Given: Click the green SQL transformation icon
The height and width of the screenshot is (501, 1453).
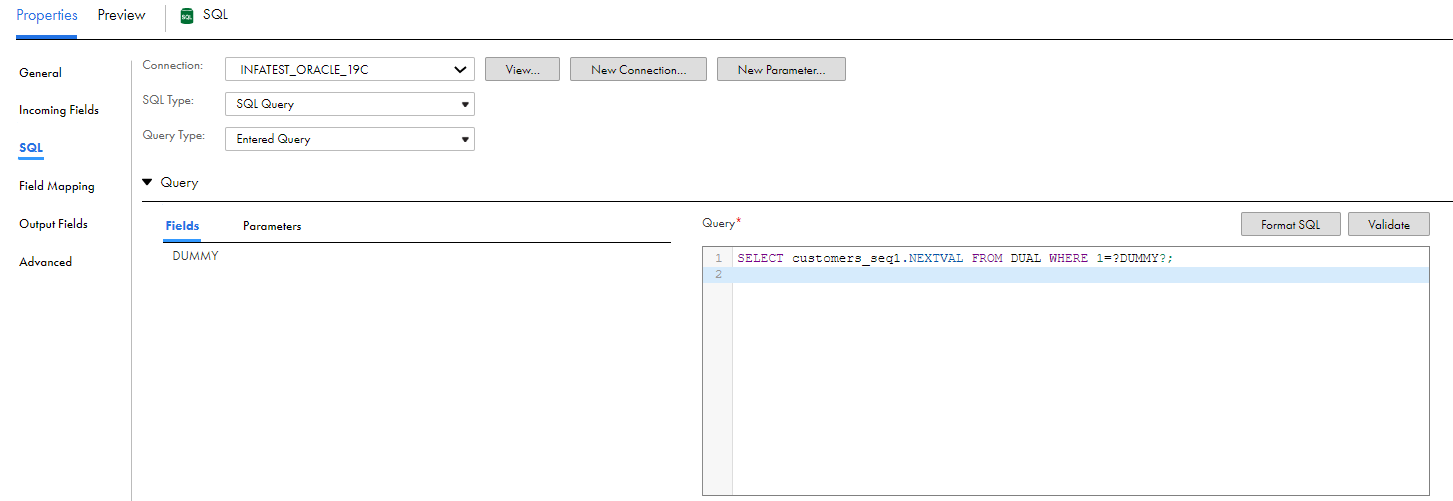Looking at the screenshot, I should click(186, 16).
